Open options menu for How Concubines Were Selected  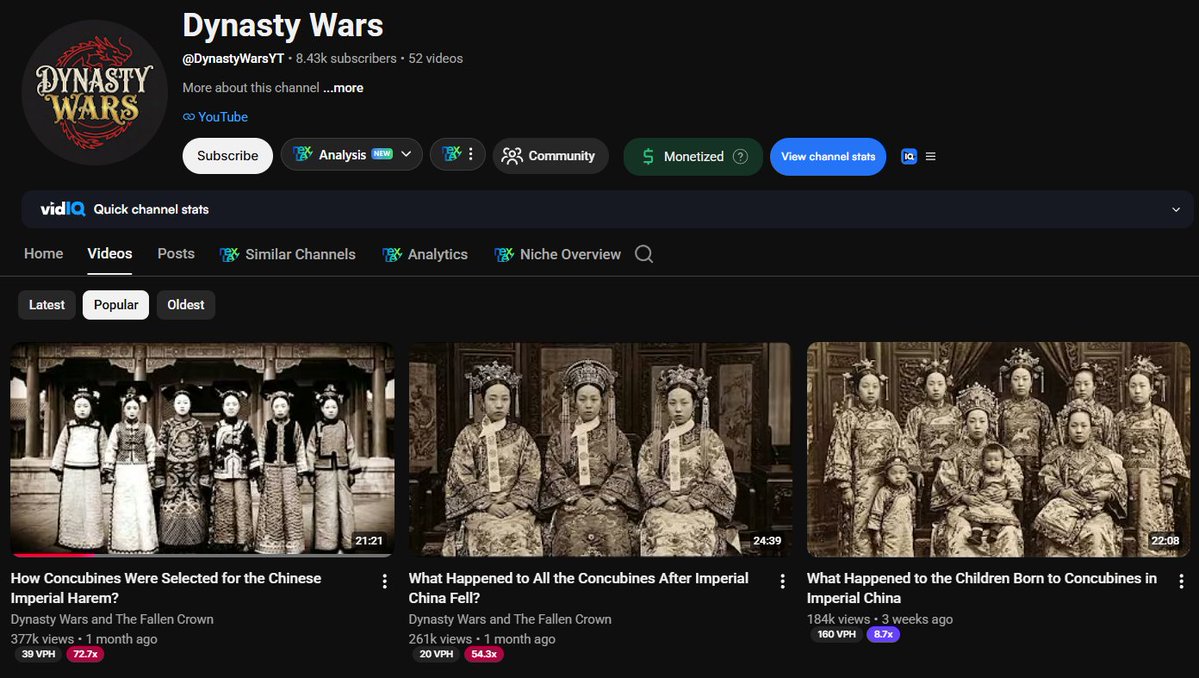[385, 582]
